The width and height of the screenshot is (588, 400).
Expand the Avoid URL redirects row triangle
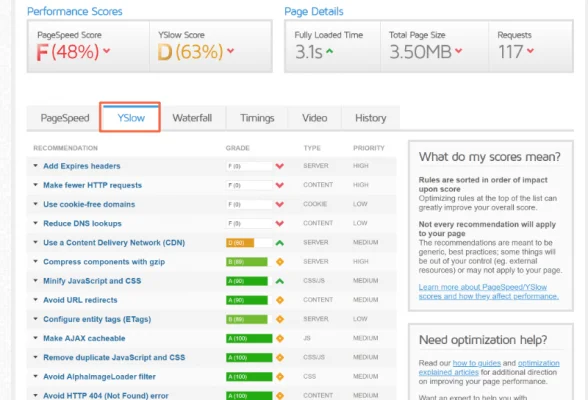click(35, 299)
